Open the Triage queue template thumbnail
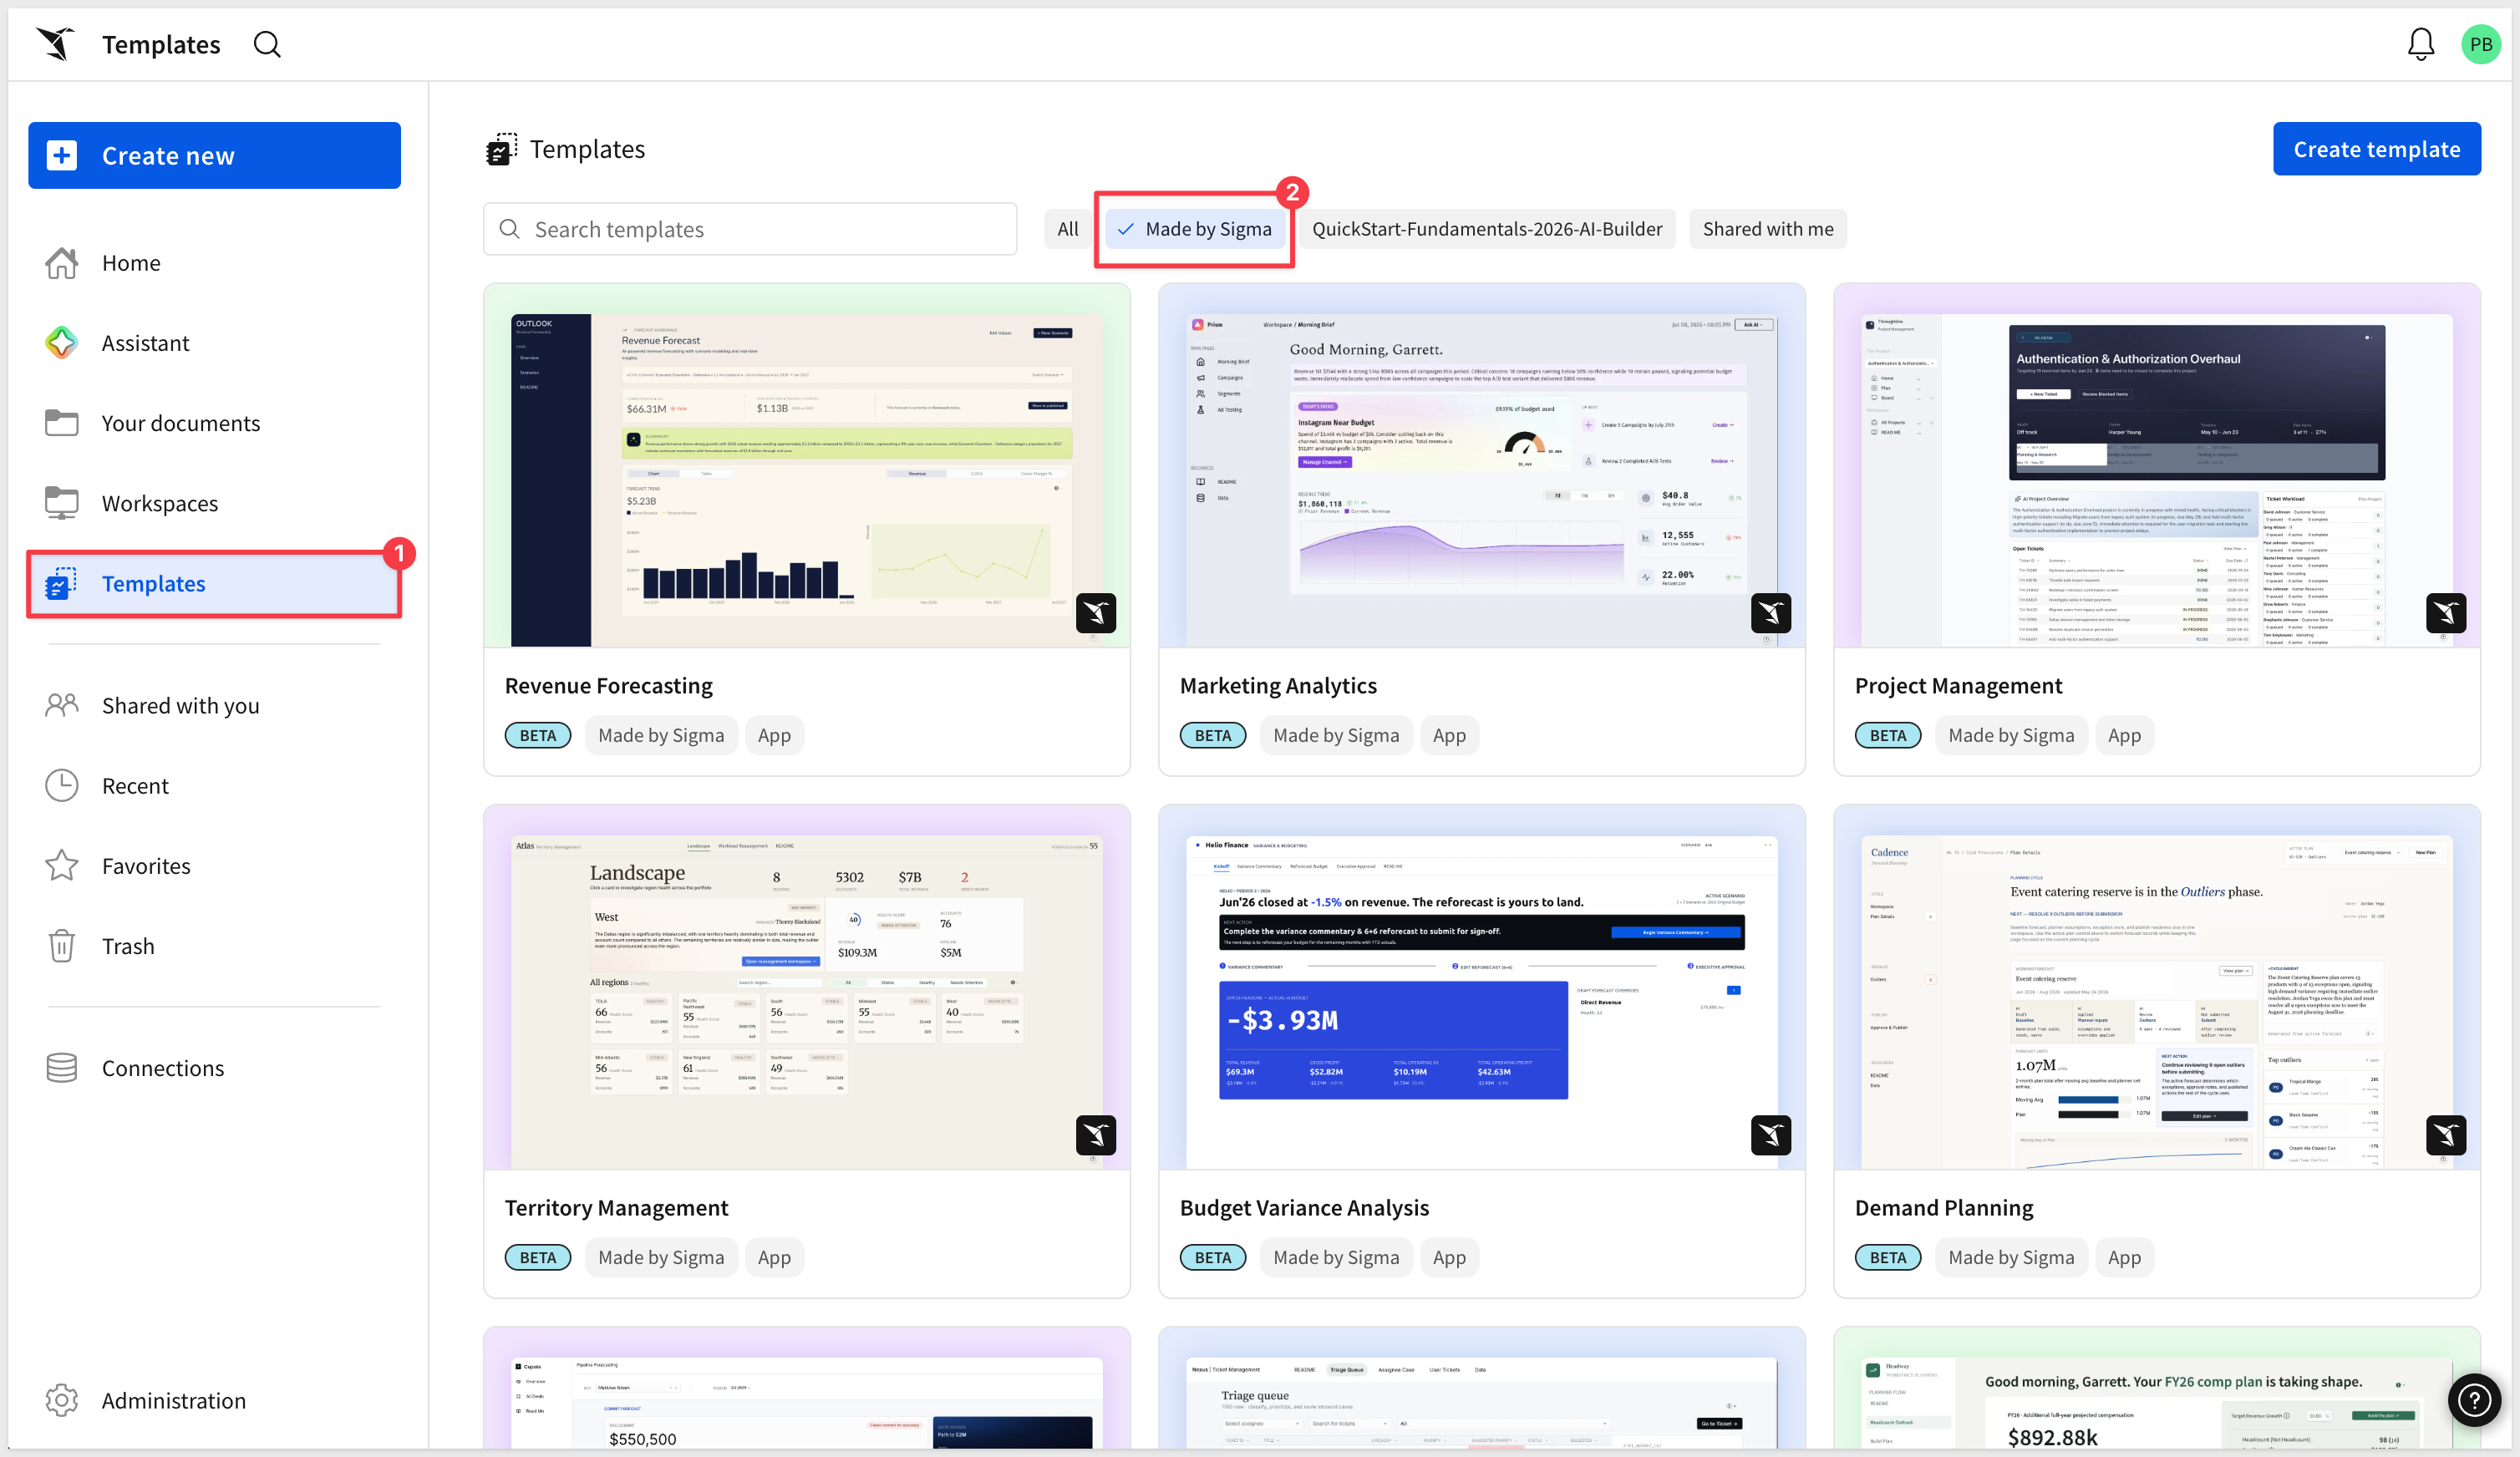Image resolution: width=2520 pixels, height=1457 pixels. point(1482,1388)
